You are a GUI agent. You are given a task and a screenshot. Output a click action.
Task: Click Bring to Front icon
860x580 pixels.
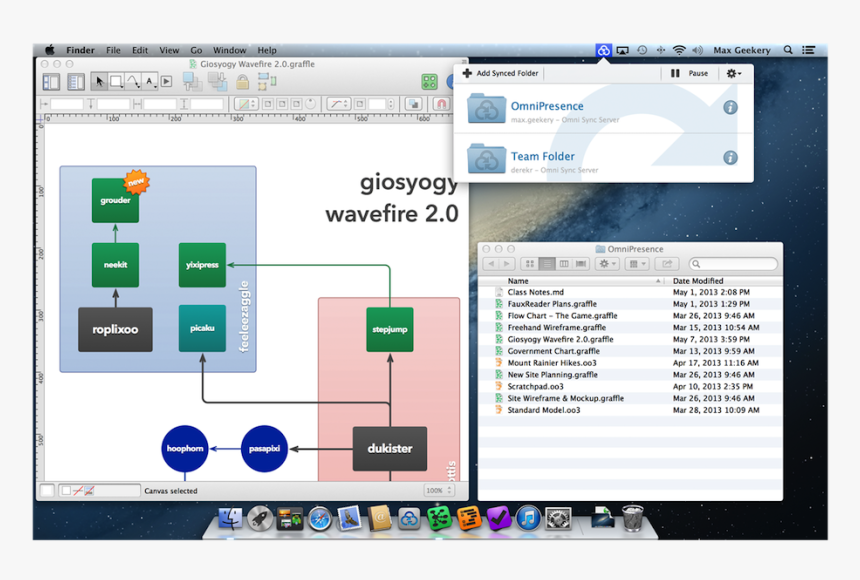coord(193,82)
